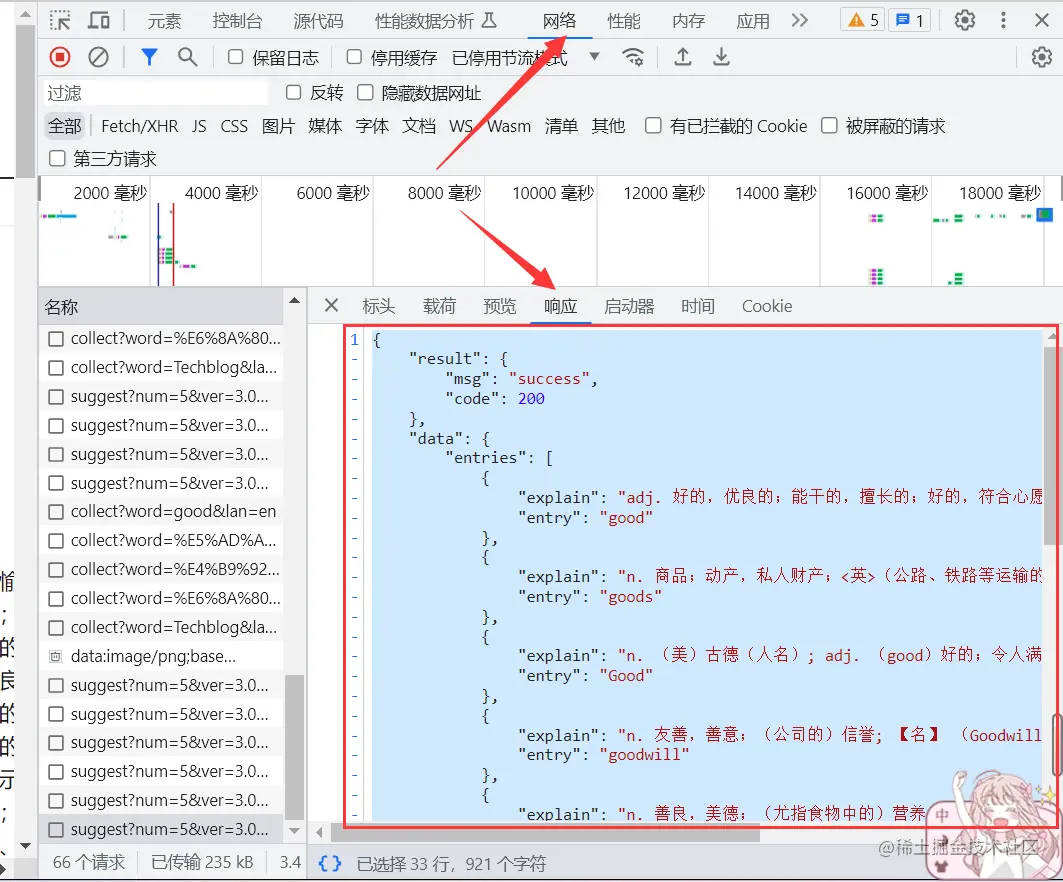This screenshot has width=1063, height=882.
Task: Expand more DevTools tabs chevron
Action: 800,20
